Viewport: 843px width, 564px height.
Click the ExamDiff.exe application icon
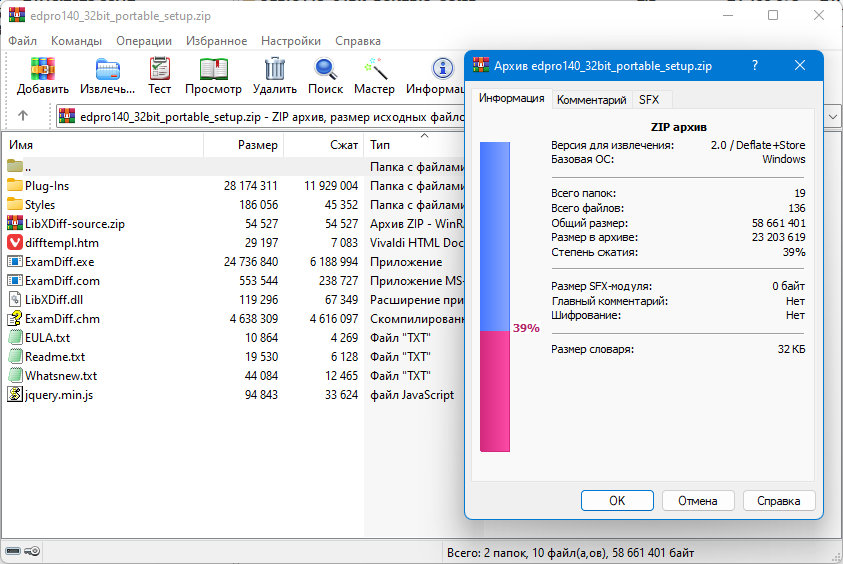pyautogui.click(x=15, y=261)
